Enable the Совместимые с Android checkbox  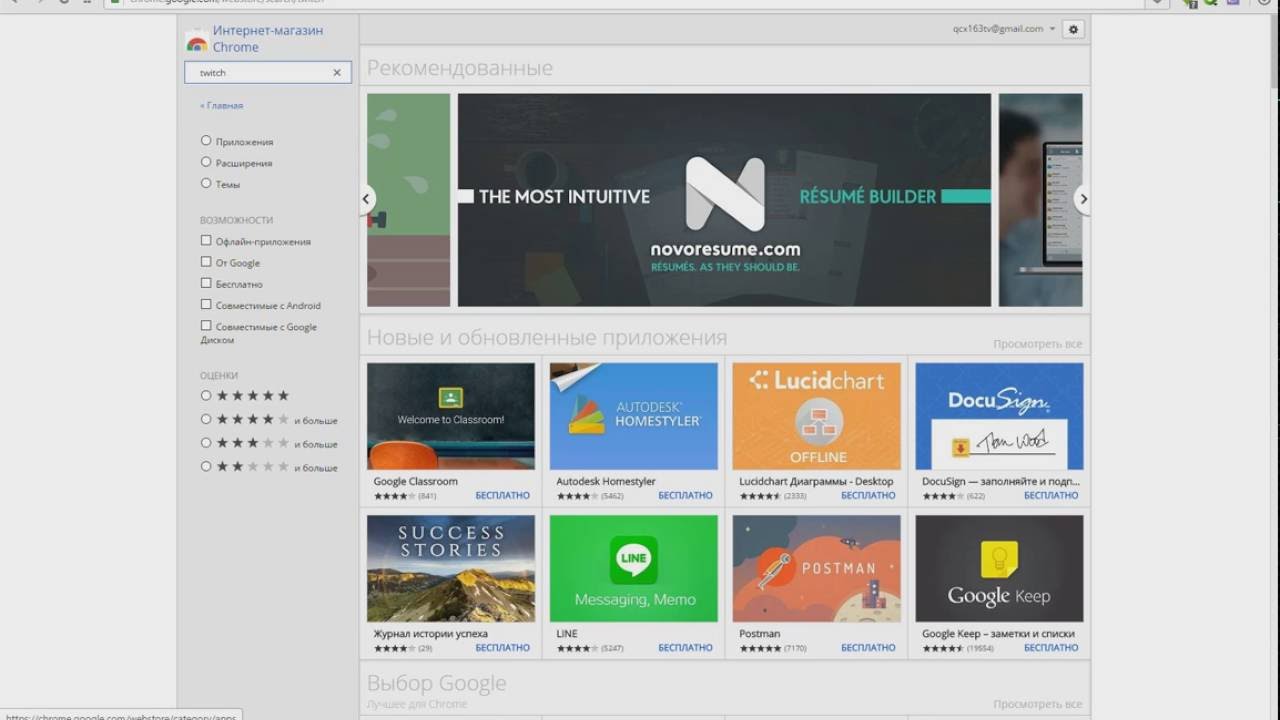pos(206,304)
